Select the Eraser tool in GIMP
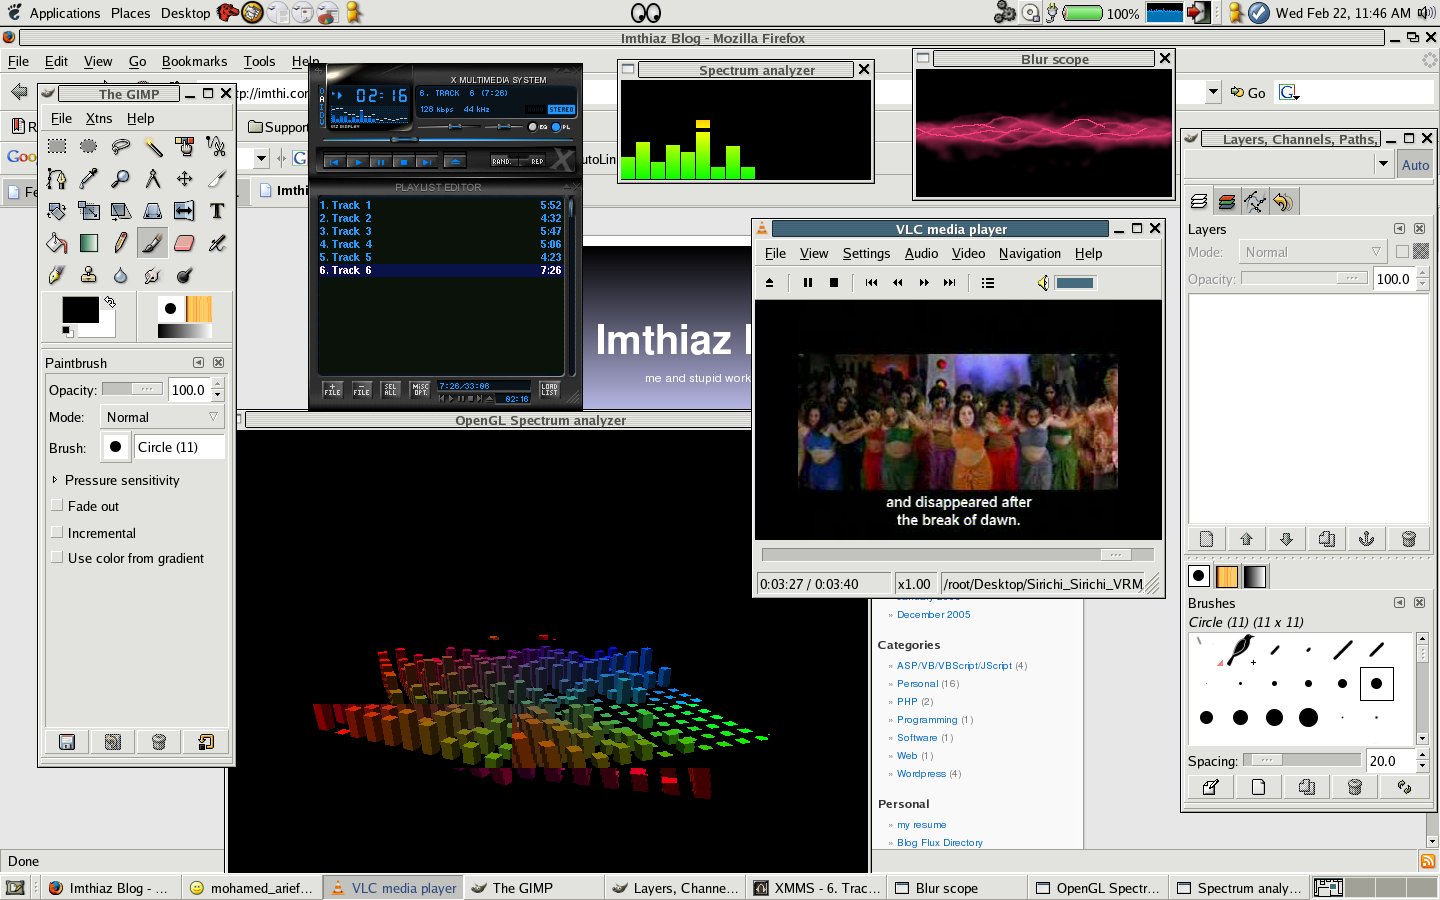Screen dimensions: 1440x900 [x=185, y=243]
